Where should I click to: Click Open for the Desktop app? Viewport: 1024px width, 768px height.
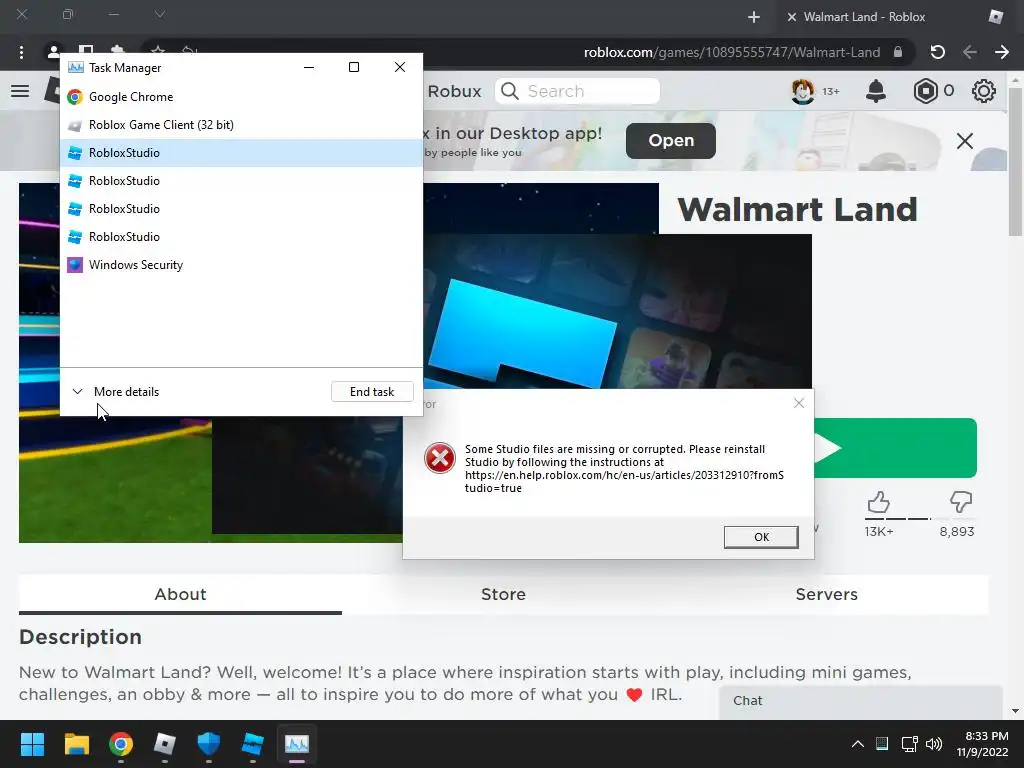click(671, 140)
